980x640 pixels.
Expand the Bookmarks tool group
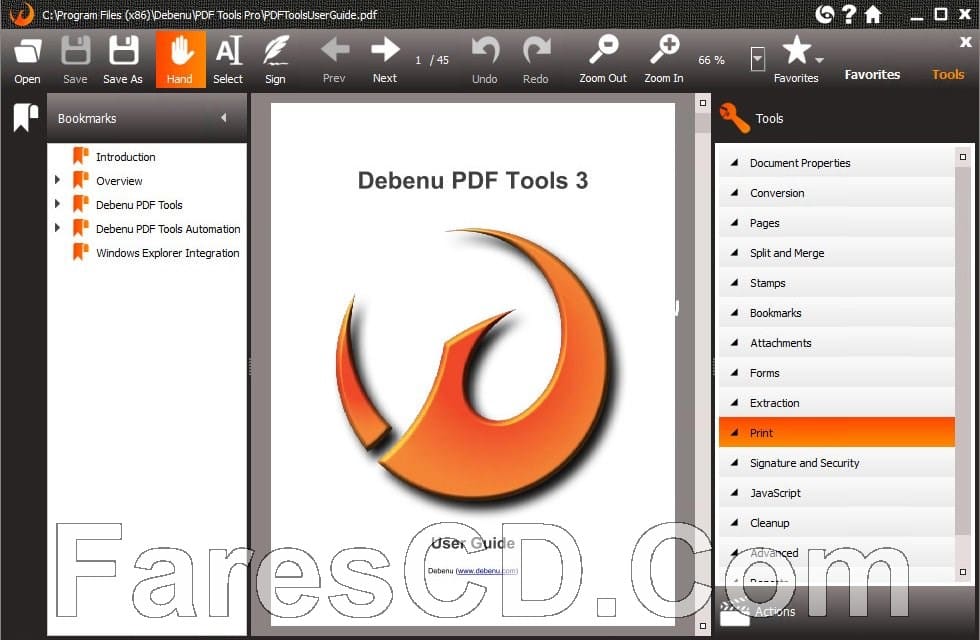(x=735, y=312)
